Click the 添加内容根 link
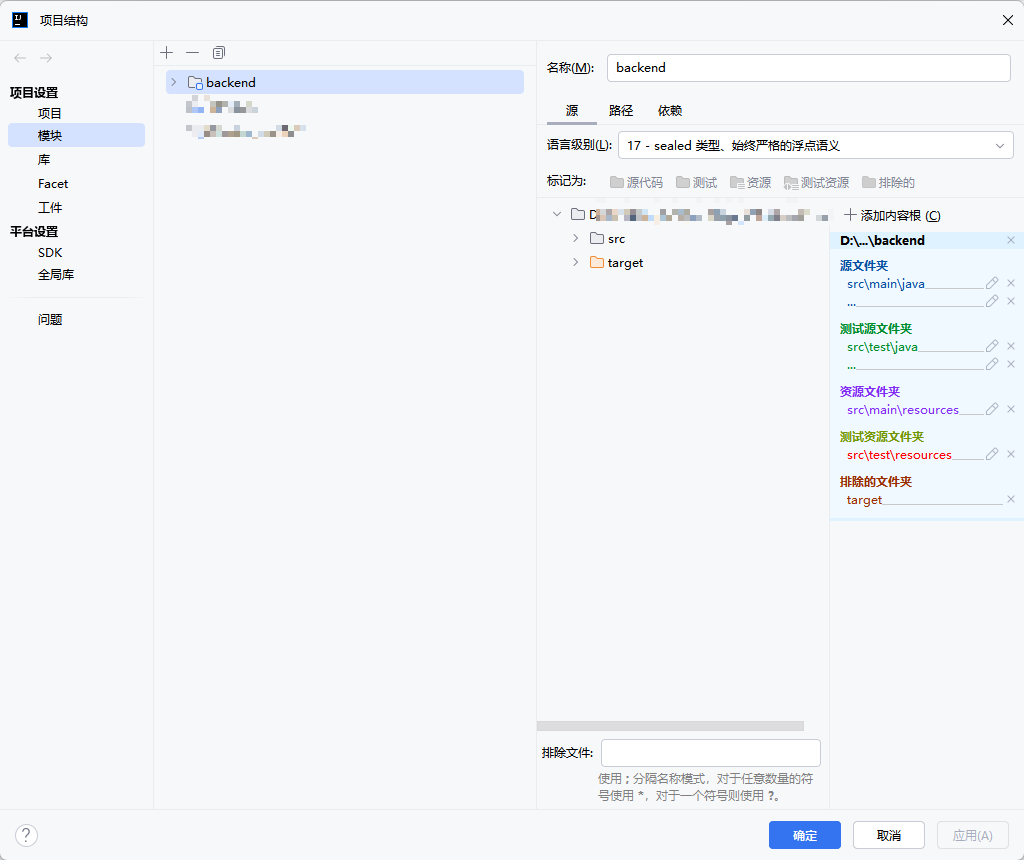Image resolution: width=1024 pixels, height=860 pixels. [890, 215]
